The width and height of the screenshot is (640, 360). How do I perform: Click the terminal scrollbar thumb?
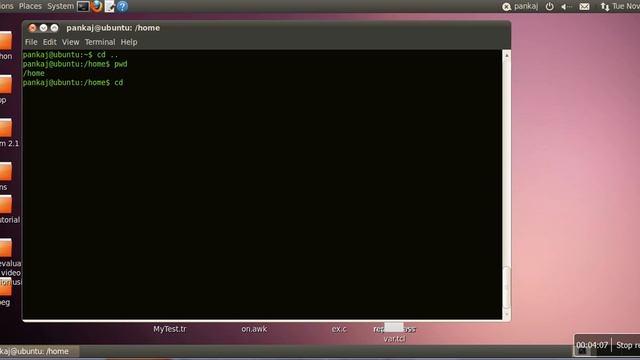(507, 287)
